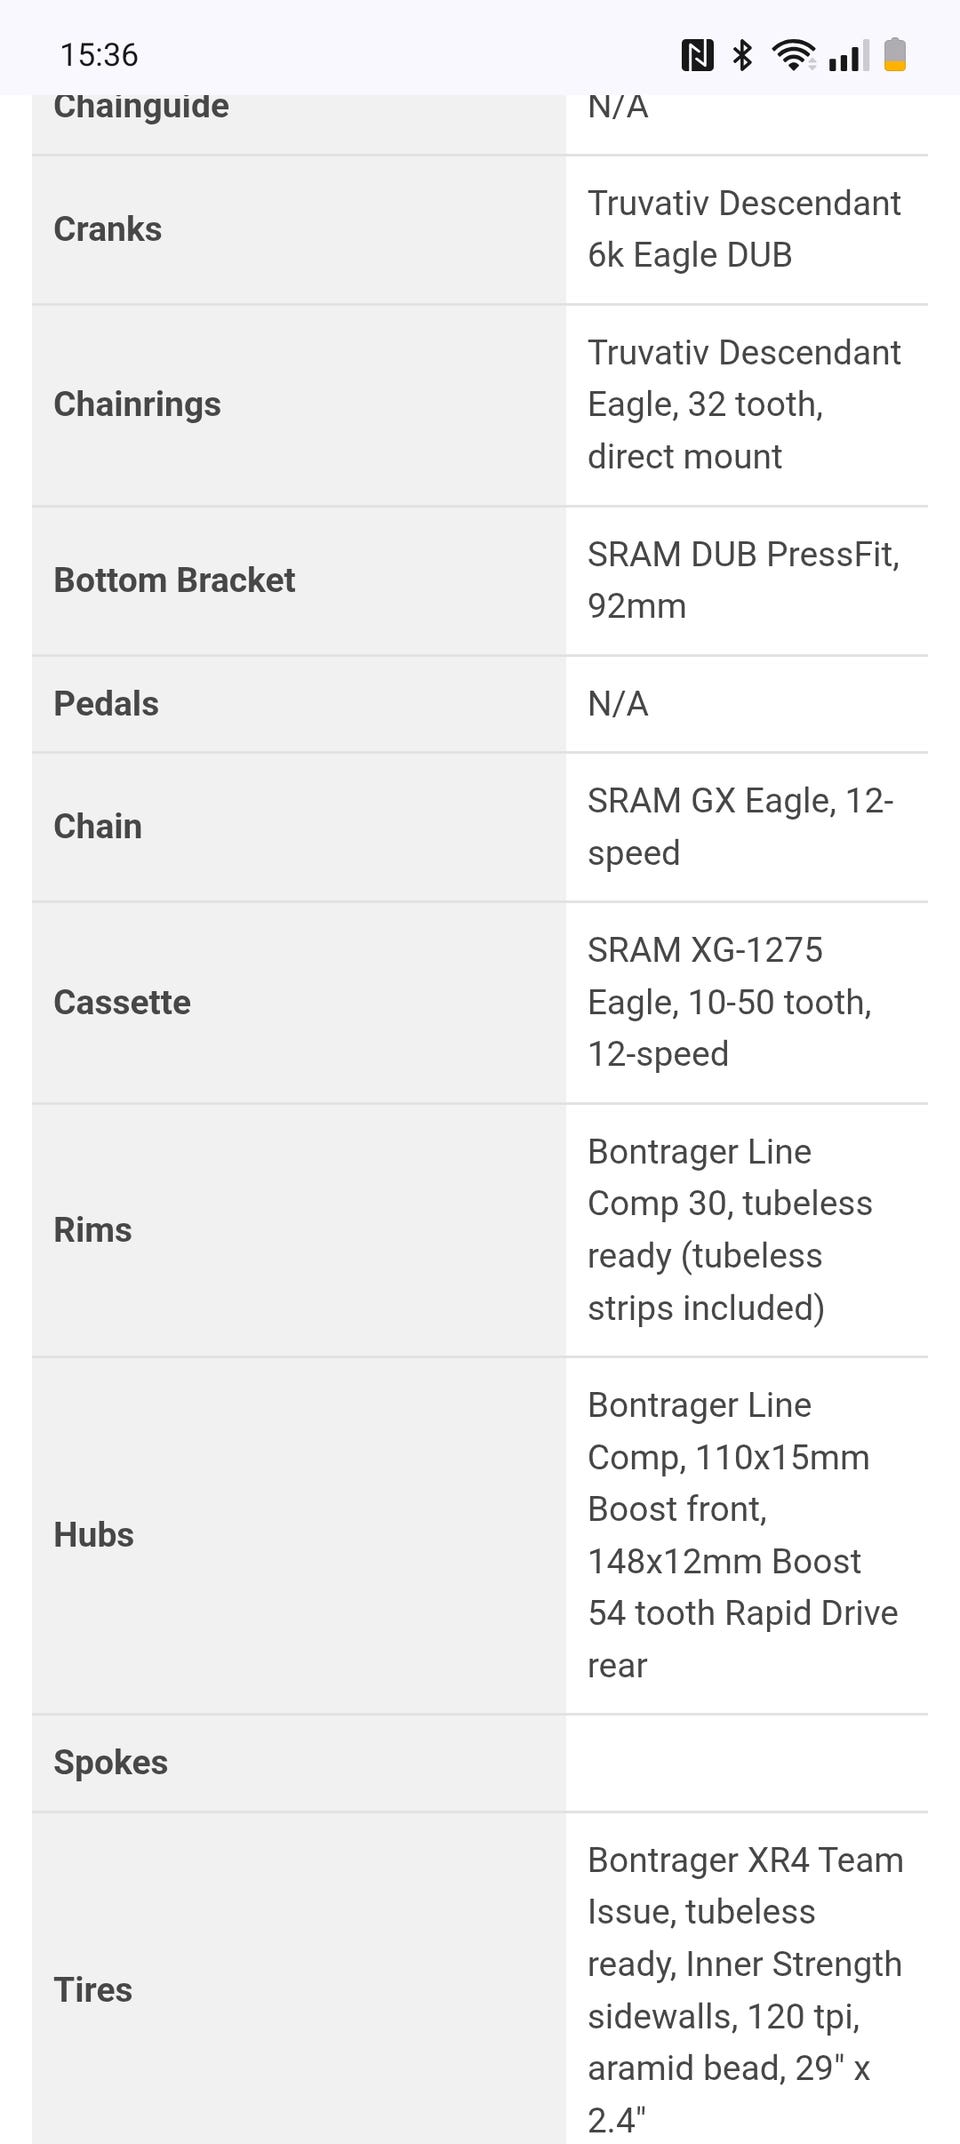Click the Chain row label
960x2144 pixels.
click(98, 826)
